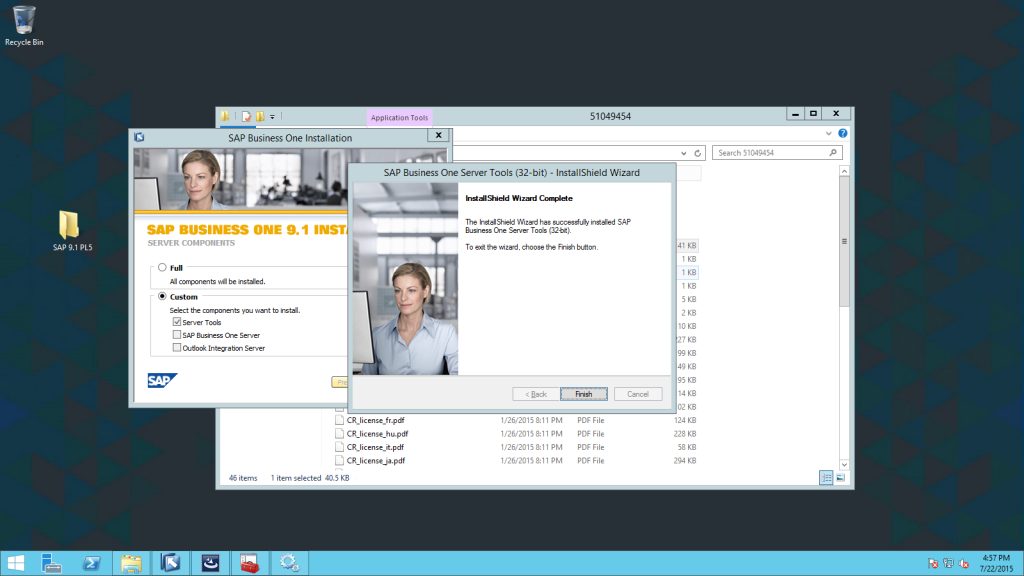Select the SAP 9.1 PL5 desktop folder
This screenshot has width=1024, height=576.
[x=72, y=231]
